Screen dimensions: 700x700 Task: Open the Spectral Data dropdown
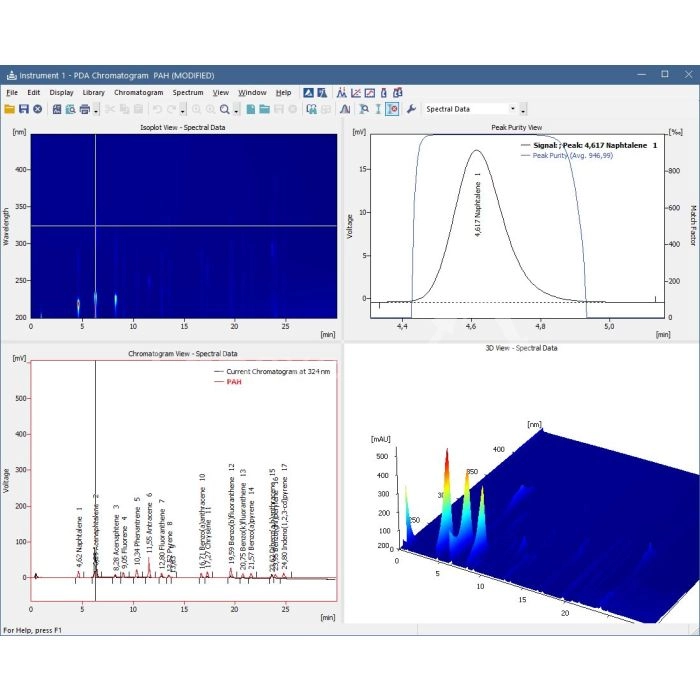point(513,109)
